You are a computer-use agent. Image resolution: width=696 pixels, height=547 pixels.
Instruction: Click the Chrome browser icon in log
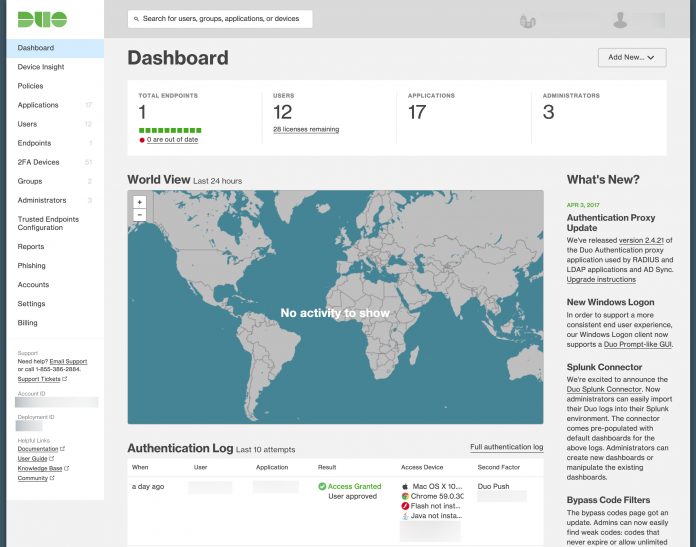point(405,496)
